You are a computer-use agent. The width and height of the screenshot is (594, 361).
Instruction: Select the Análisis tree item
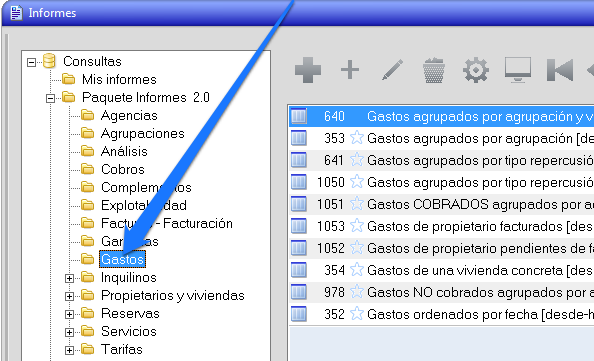pyautogui.click(x=124, y=151)
